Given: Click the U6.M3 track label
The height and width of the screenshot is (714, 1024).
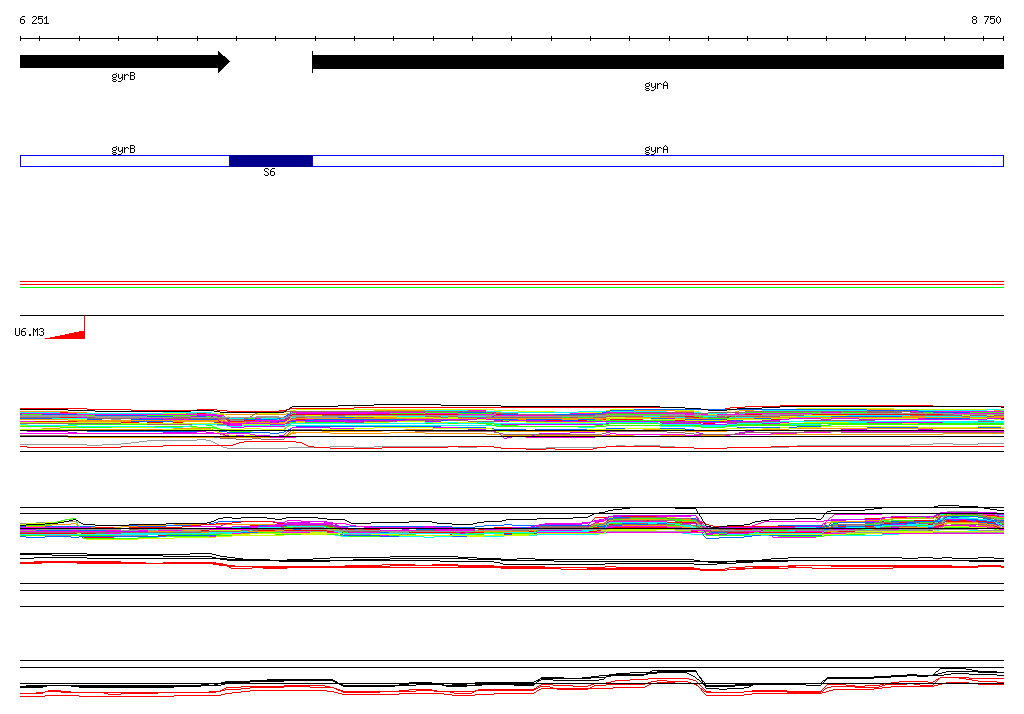Looking at the screenshot, I should point(29,333).
